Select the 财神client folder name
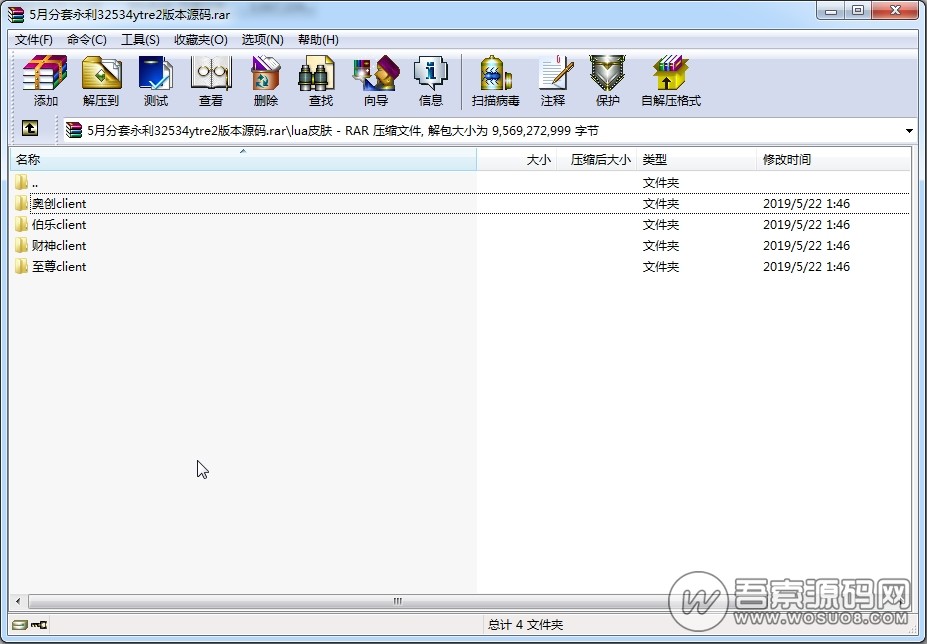This screenshot has height=644, width=927. tap(59, 245)
